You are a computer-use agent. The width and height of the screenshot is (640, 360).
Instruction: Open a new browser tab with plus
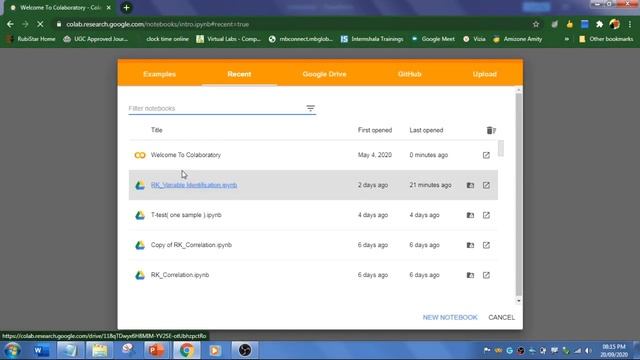[127, 8]
